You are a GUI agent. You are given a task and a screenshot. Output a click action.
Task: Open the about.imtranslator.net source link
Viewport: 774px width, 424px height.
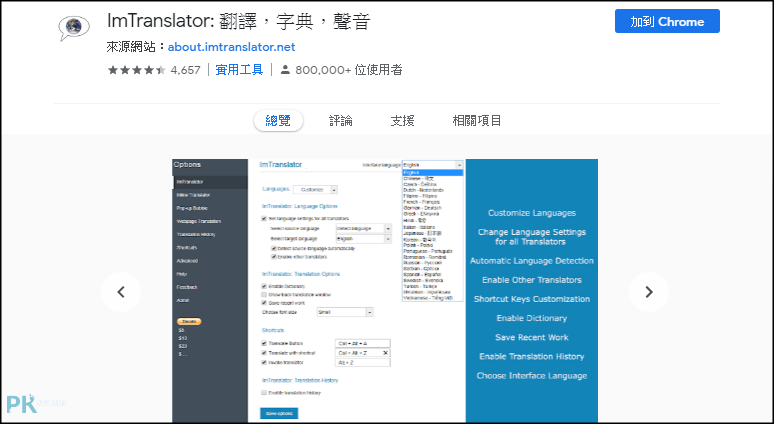(x=232, y=47)
